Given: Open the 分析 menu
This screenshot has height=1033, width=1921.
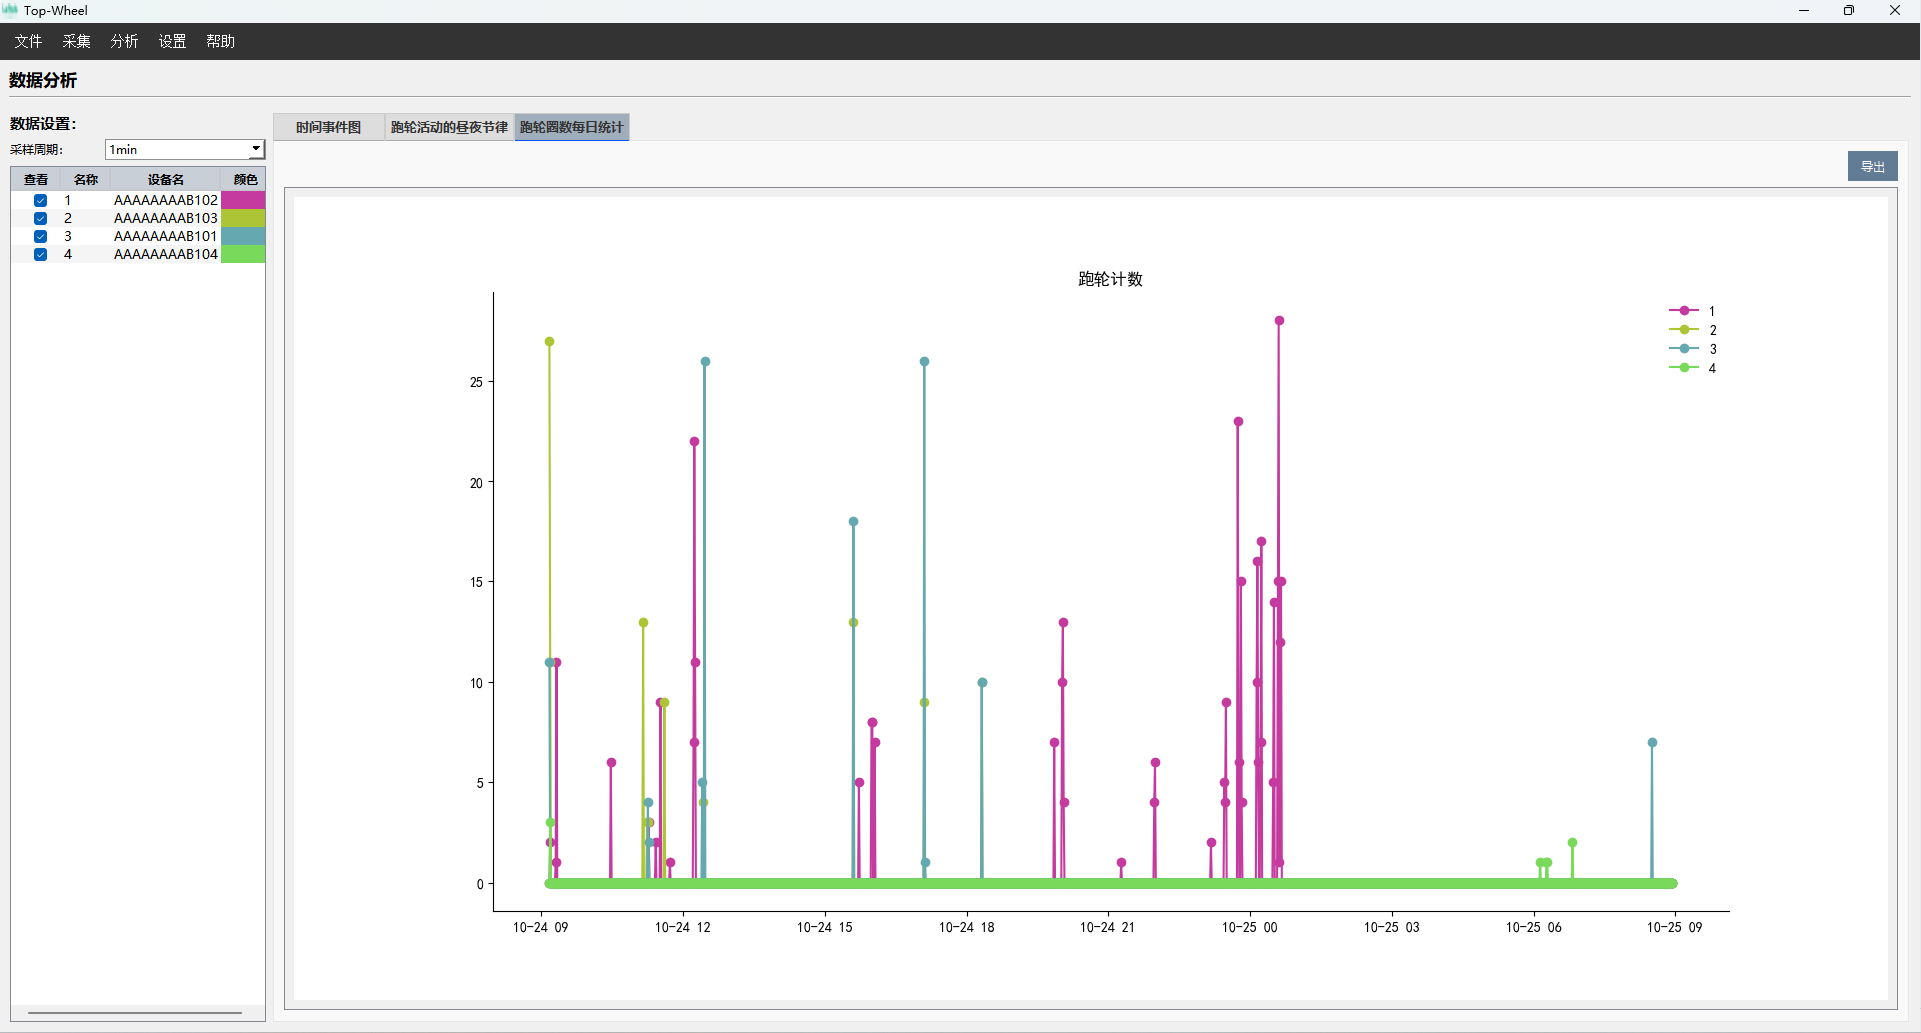Looking at the screenshot, I should tap(124, 41).
